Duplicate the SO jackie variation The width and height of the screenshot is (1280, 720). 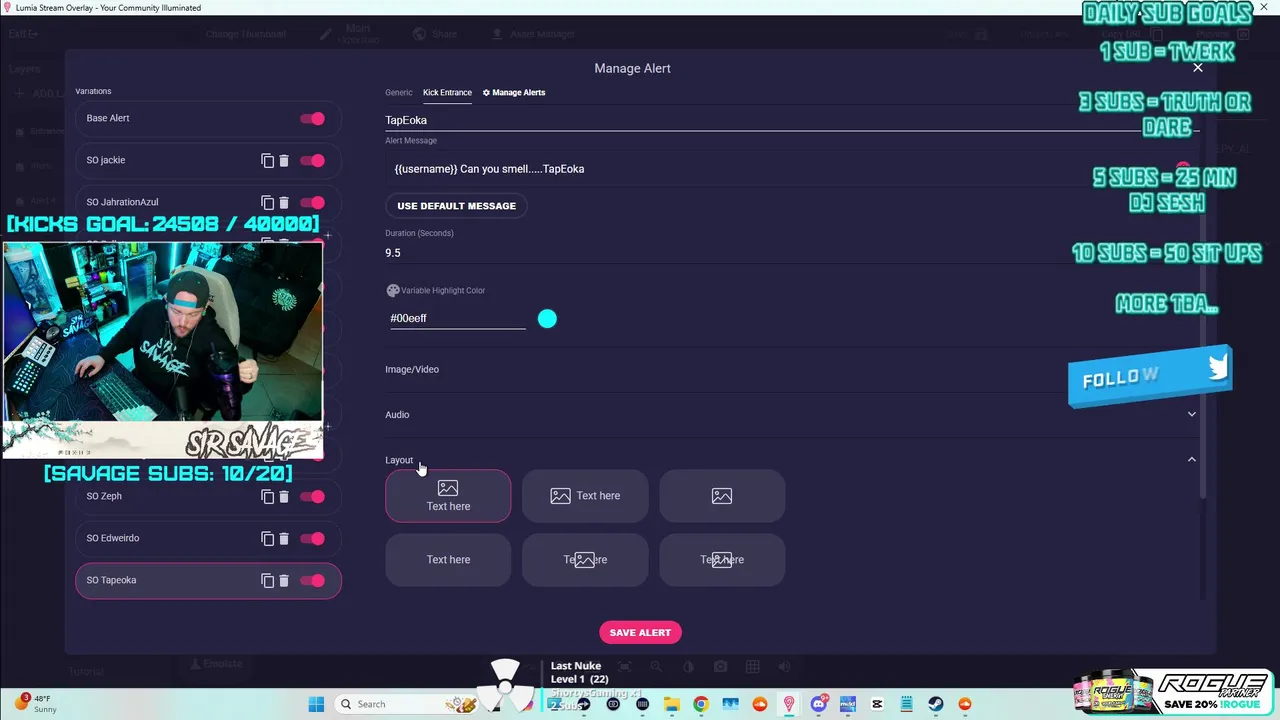267,160
